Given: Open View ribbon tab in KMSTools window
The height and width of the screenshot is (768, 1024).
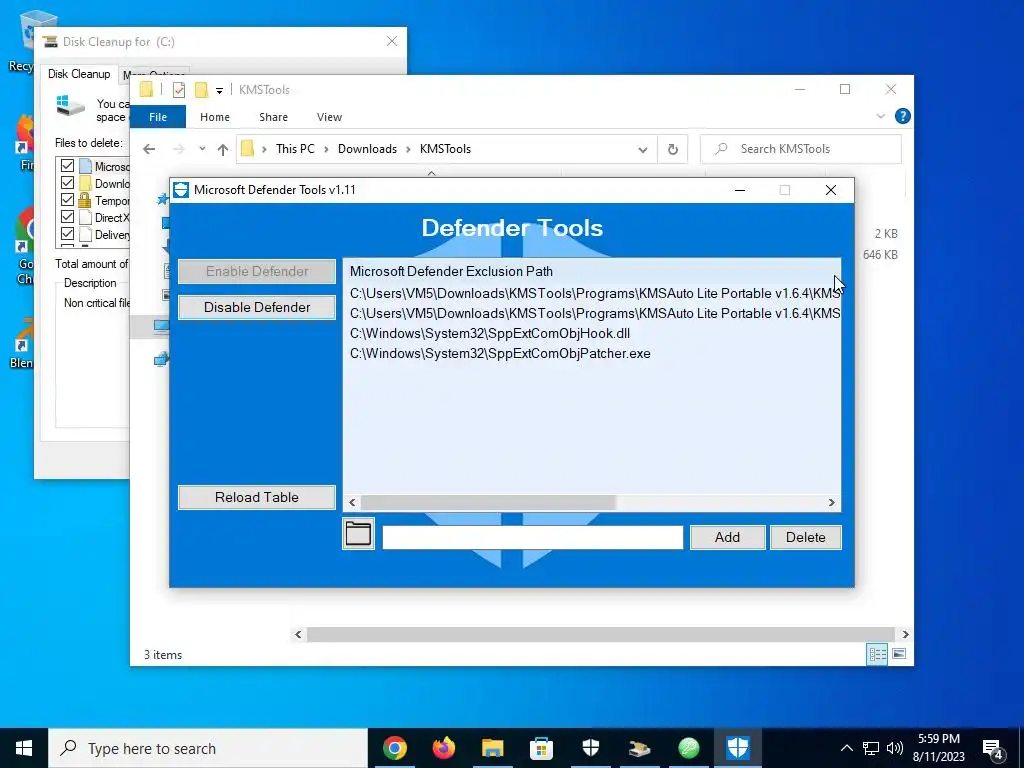Looking at the screenshot, I should [x=329, y=117].
